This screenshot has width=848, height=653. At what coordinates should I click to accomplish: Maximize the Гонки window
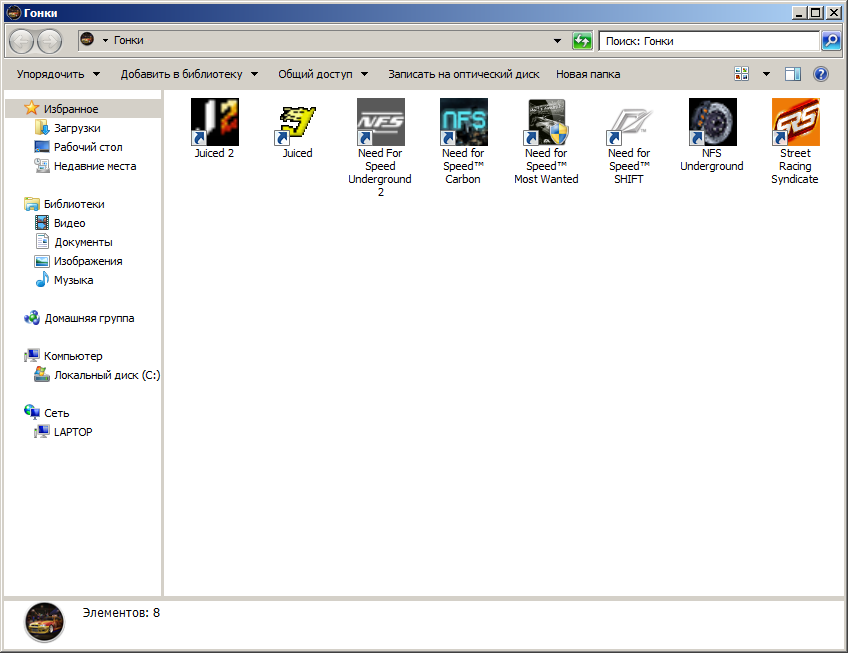tap(816, 12)
